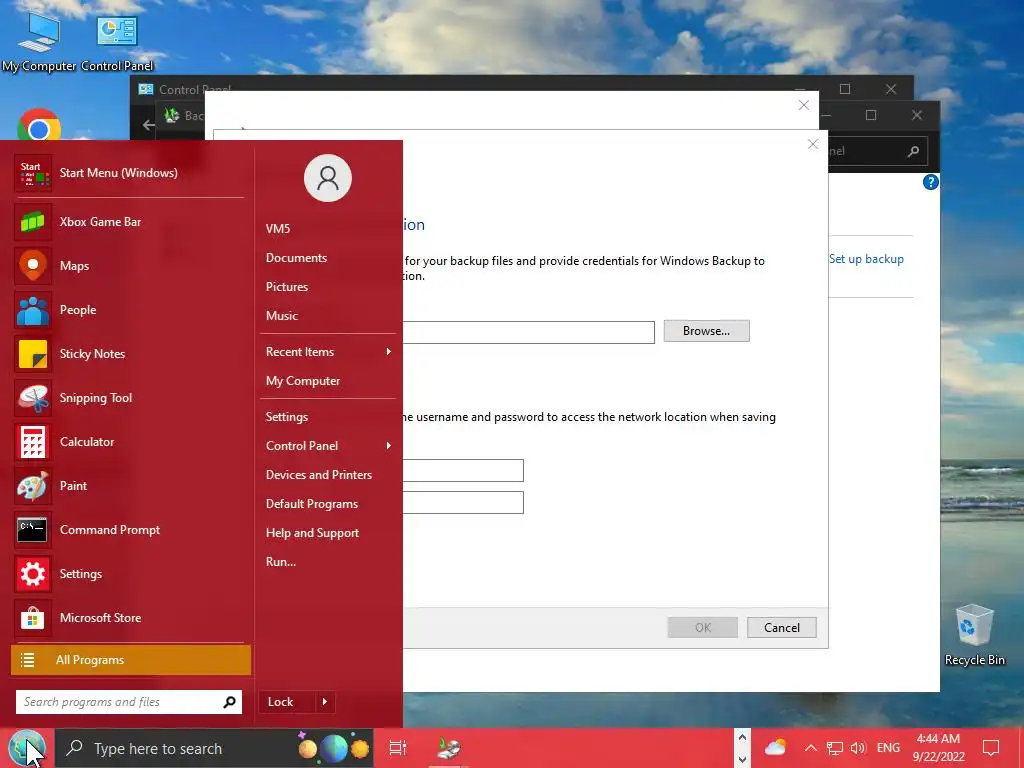Screen dimensions: 1024x768
Task: Click the Start globe button on taskbar
Action: 26,748
